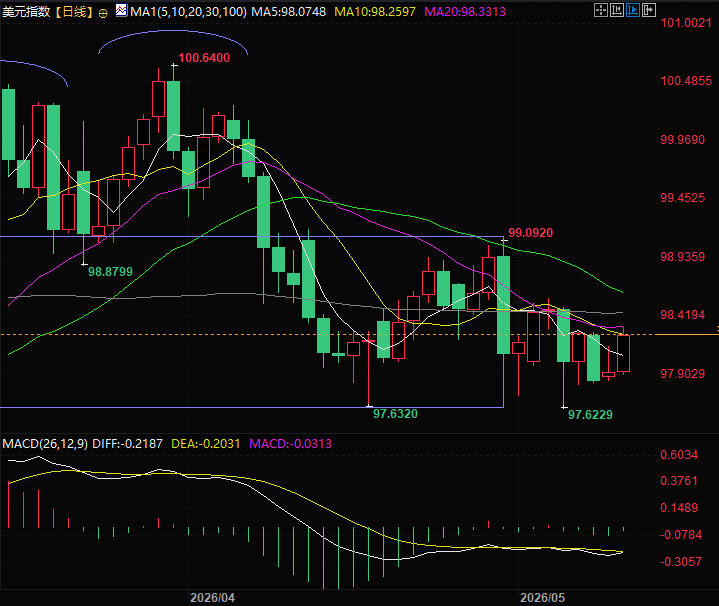719x606 pixels.
Task: Click the -0.0784 MACD axis value
Action: click(x=681, y=534)
